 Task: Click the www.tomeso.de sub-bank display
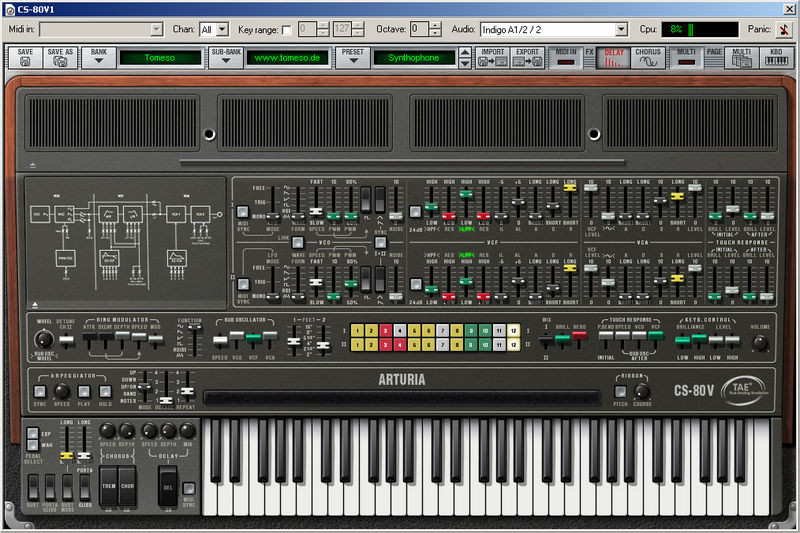(287, 58)
